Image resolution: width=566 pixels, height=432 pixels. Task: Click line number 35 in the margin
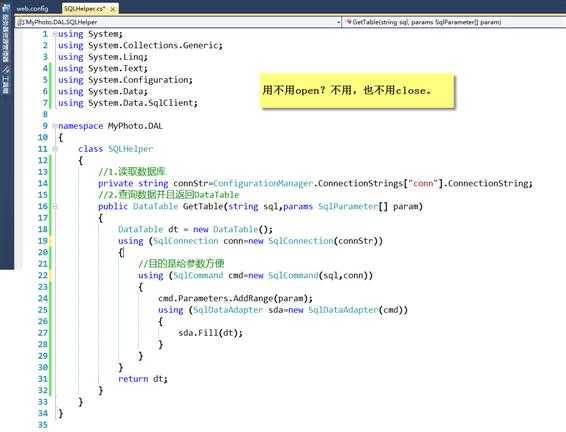[43, 425]
